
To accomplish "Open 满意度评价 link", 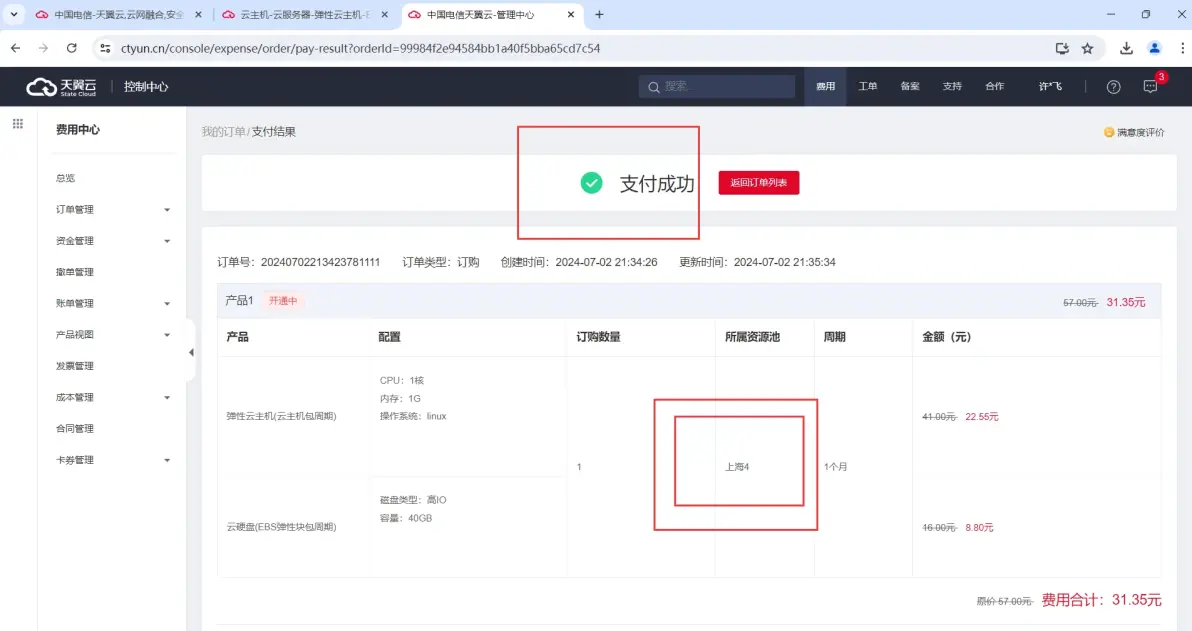I will point(1140,132).
